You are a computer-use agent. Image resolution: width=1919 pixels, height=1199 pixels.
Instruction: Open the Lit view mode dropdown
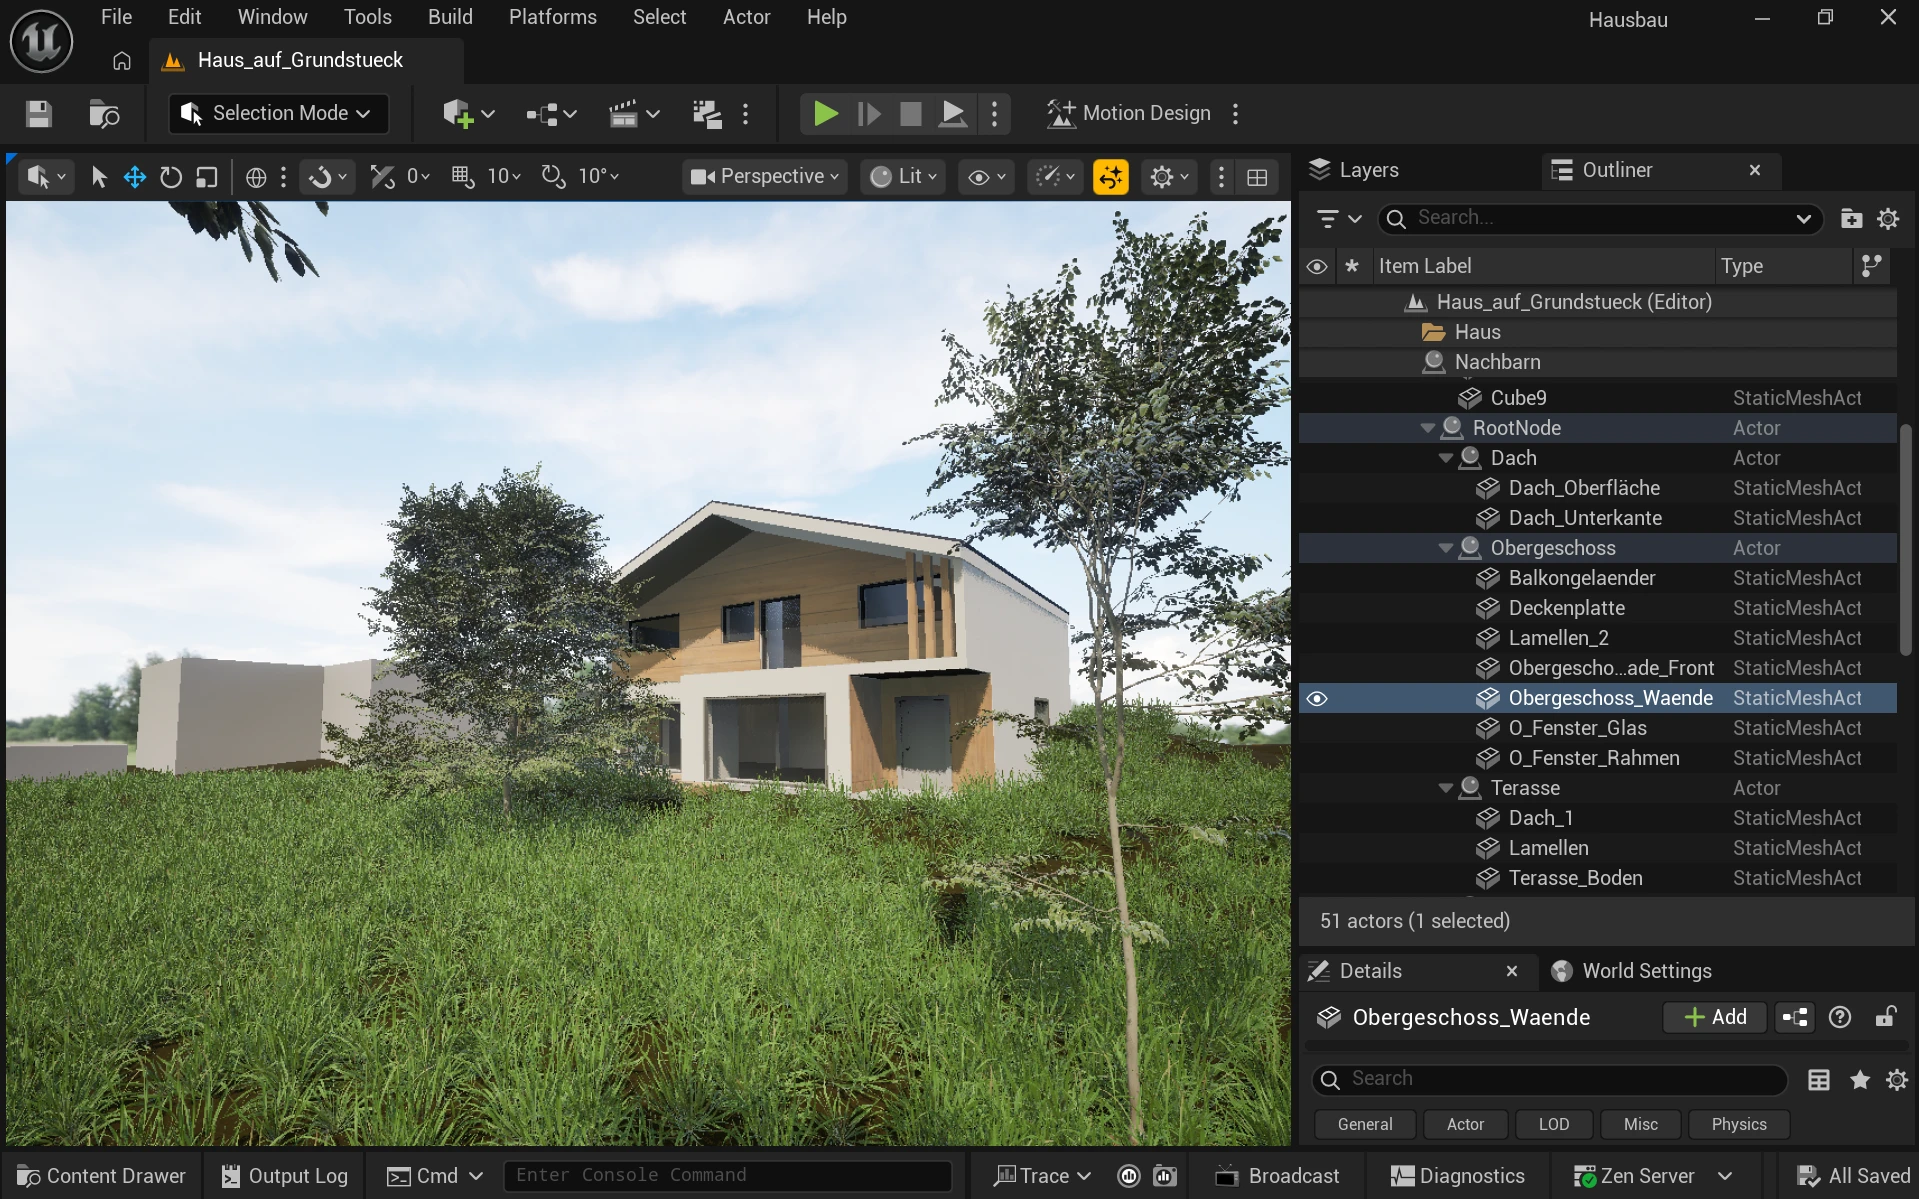[x=901, y=176]
